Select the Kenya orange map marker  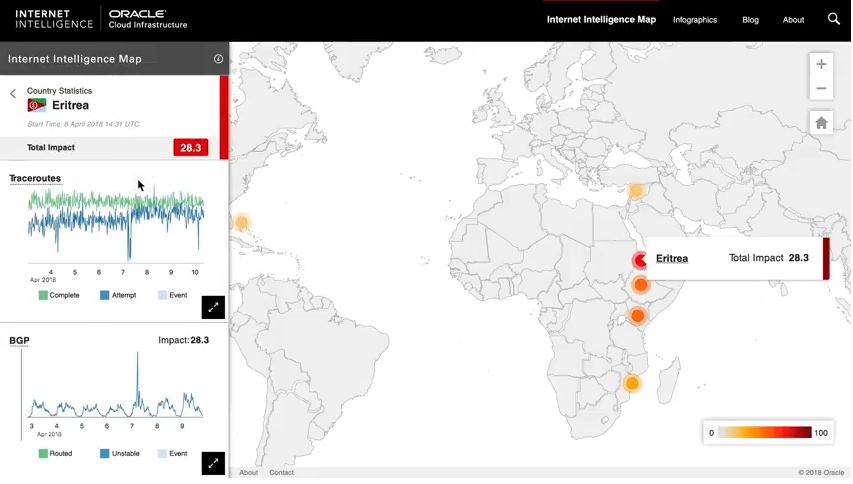click(638, 315)
